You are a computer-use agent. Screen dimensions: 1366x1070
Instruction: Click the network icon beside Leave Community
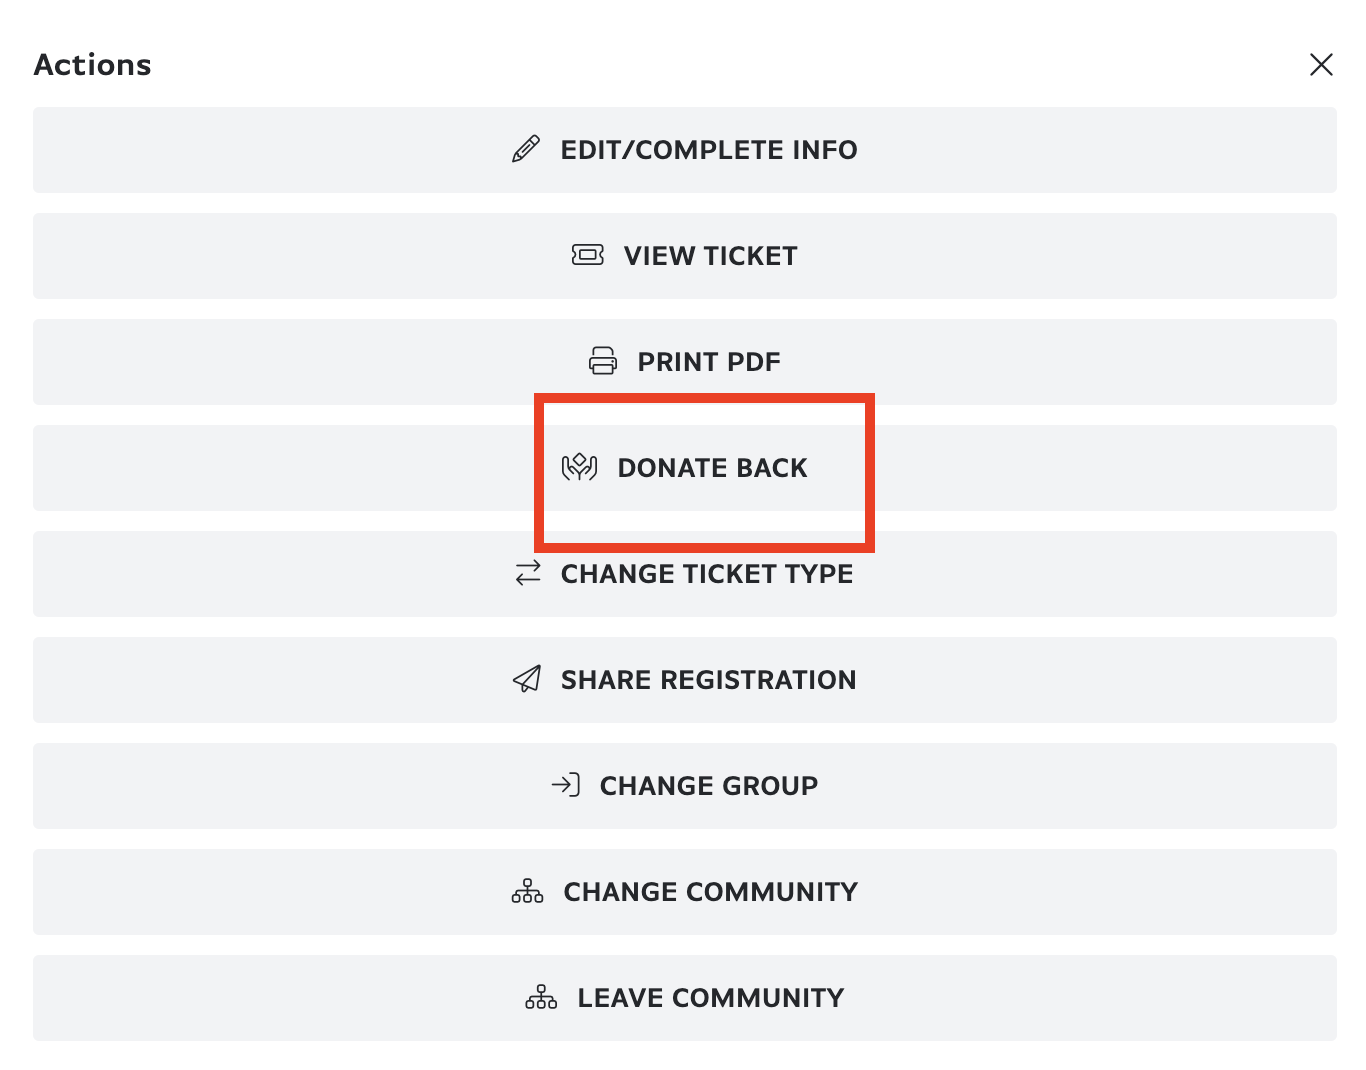(x=540, y=997)
